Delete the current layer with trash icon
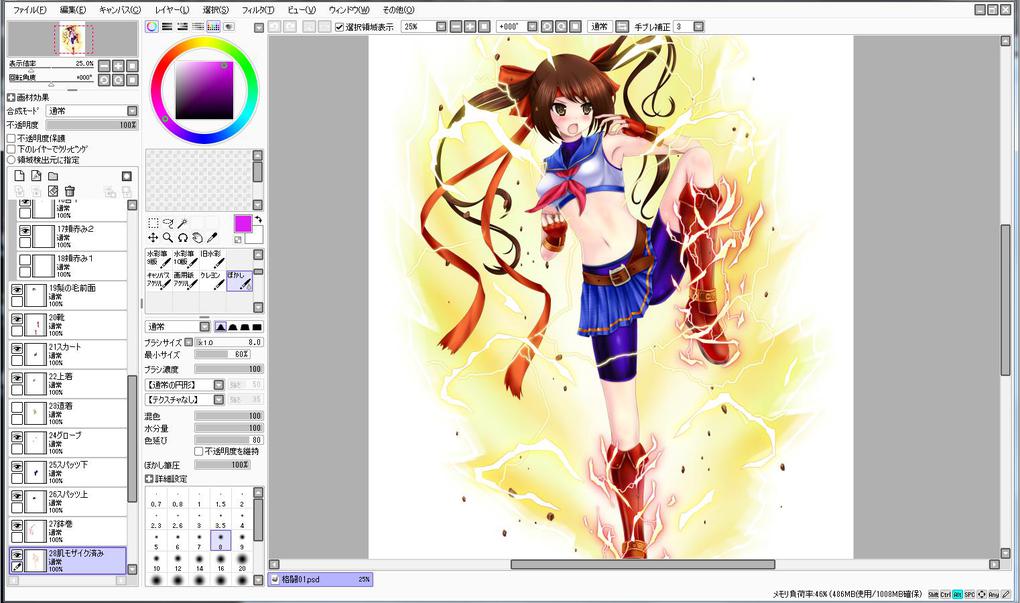The image size is (1020, 603). [70, 191]
